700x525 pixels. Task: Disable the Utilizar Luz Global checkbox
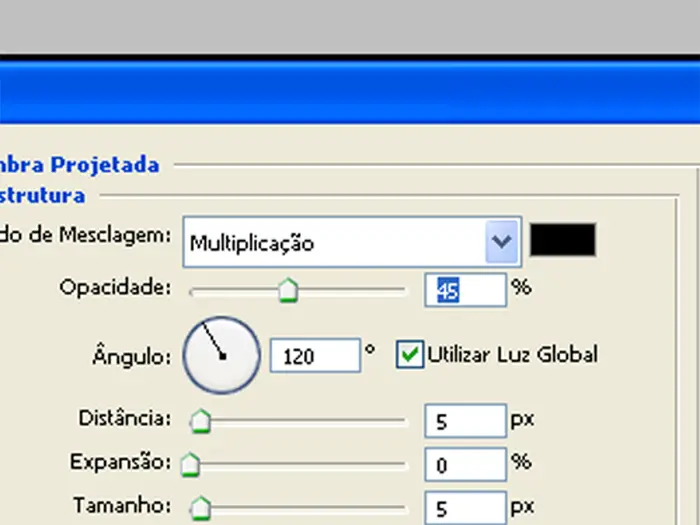pyautogui.click(x=409, y=354)
